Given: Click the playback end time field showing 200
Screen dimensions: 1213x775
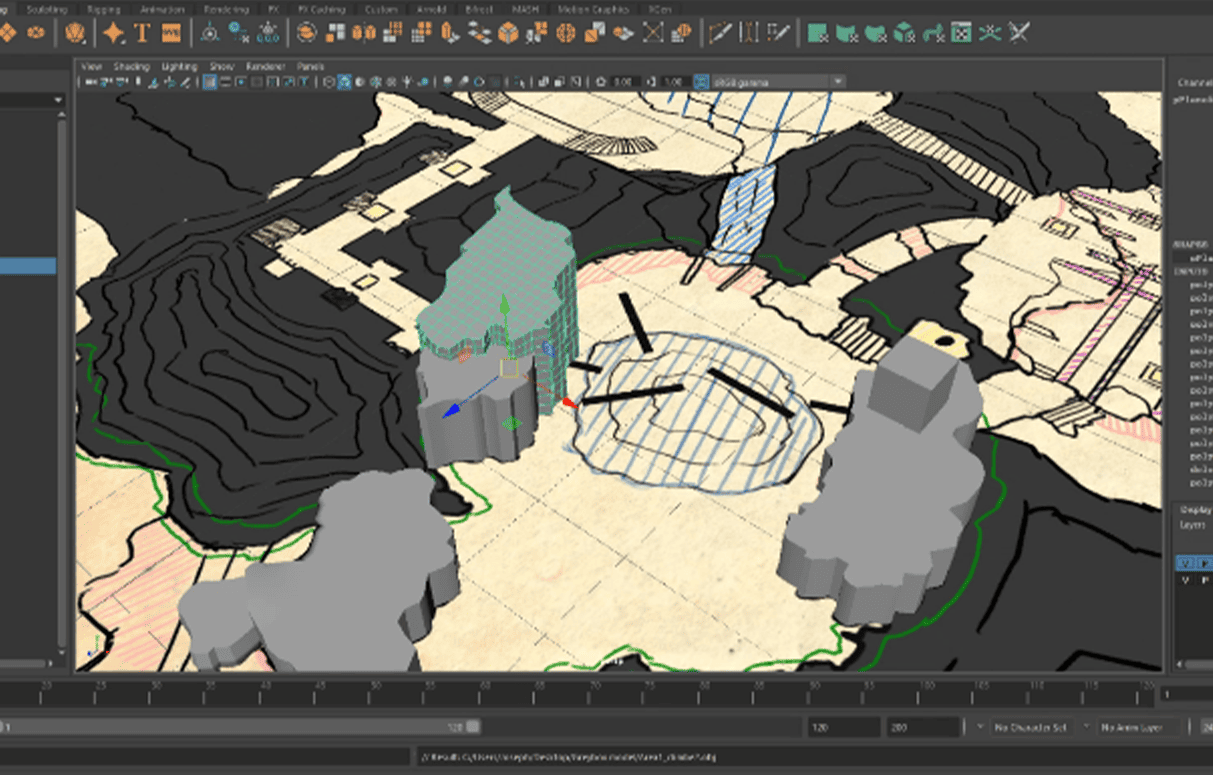Looking at the screenshot, I should pyautogui.click(x=923, y=727).
